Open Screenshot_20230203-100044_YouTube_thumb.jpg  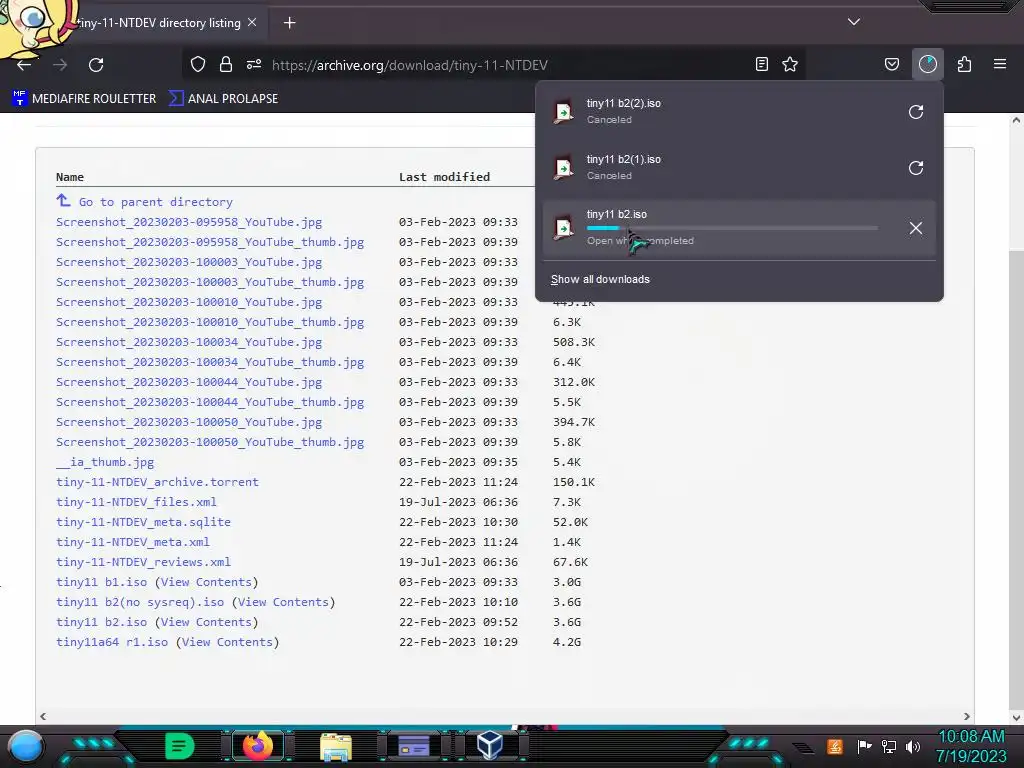[x=210, y=402]
